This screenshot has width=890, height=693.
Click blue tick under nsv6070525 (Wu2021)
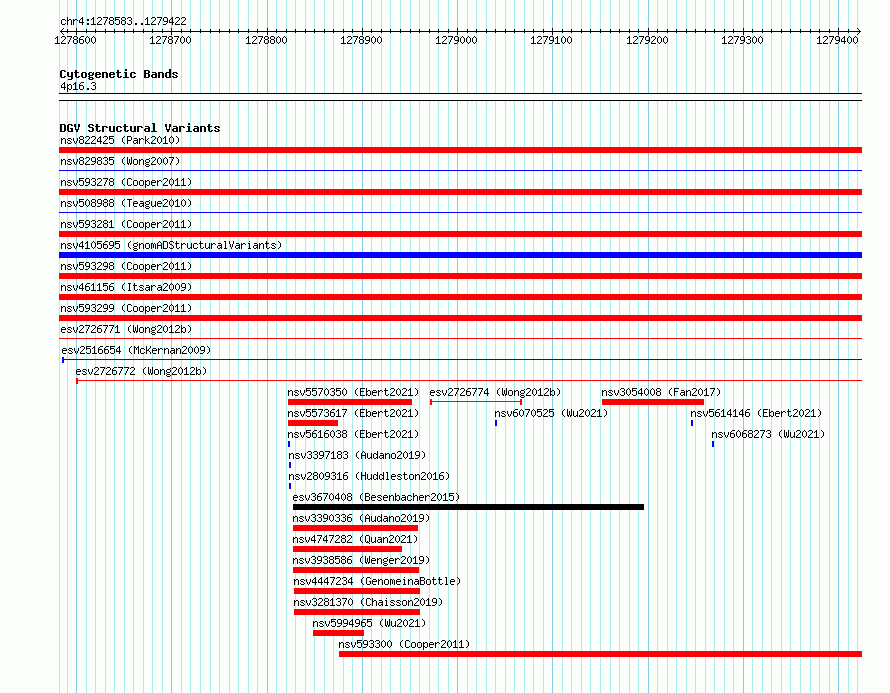pyautogui.click(x=496, y=423)
